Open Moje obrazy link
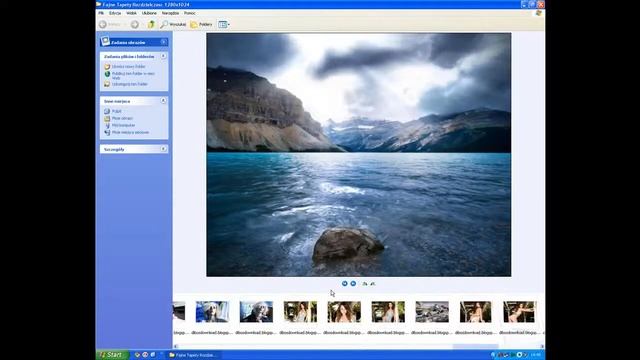The image size is (640, 360). [118, 118]
